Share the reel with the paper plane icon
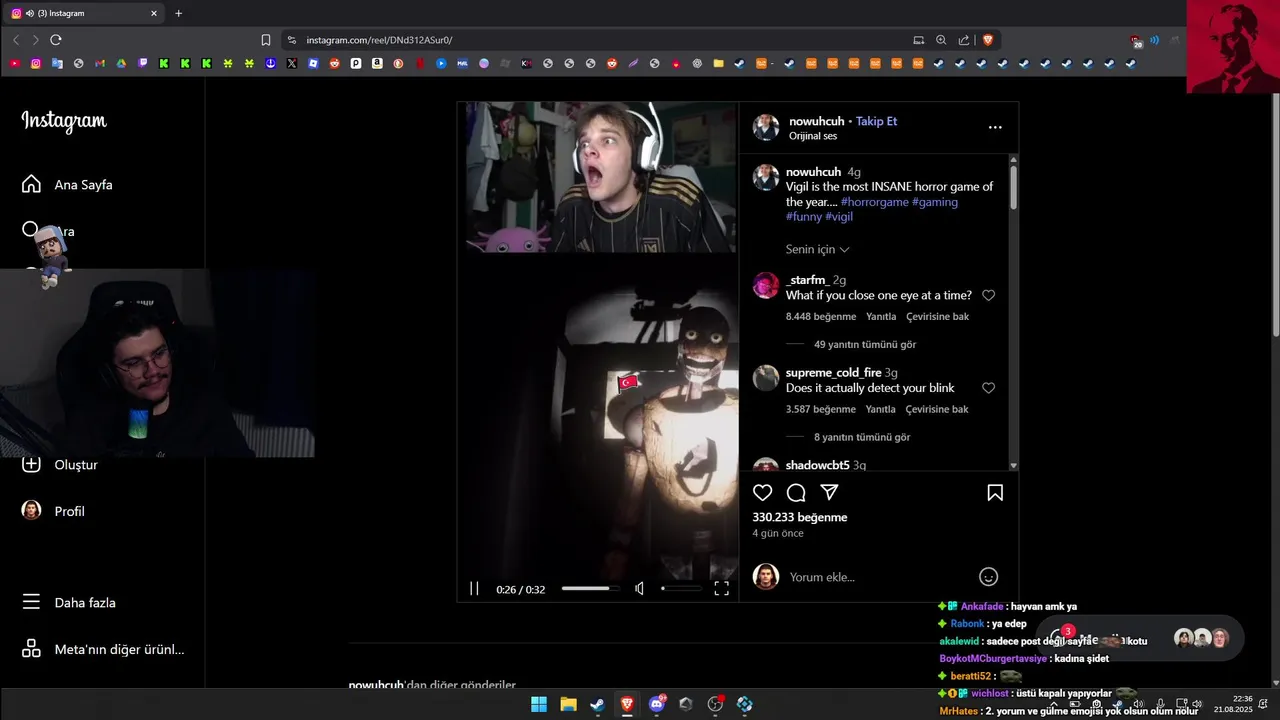 coord(829,493)
